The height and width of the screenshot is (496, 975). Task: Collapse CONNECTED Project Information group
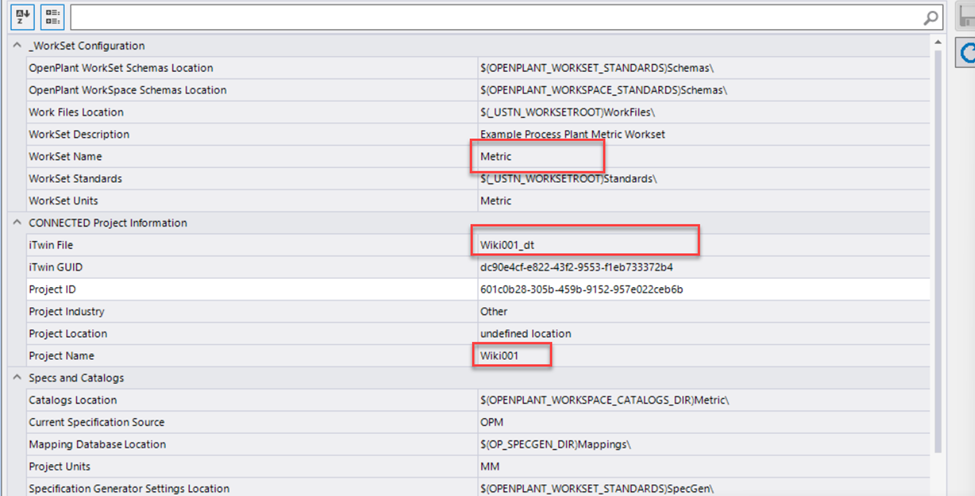click(x=17, y=223)
